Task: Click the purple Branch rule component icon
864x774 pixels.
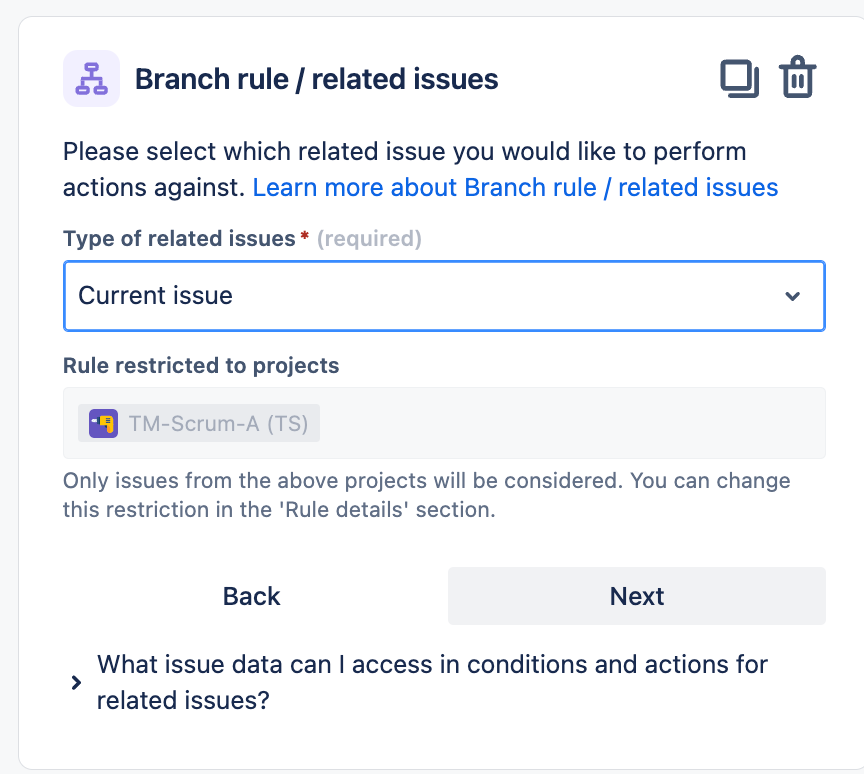Action: [x=91, y=78]
